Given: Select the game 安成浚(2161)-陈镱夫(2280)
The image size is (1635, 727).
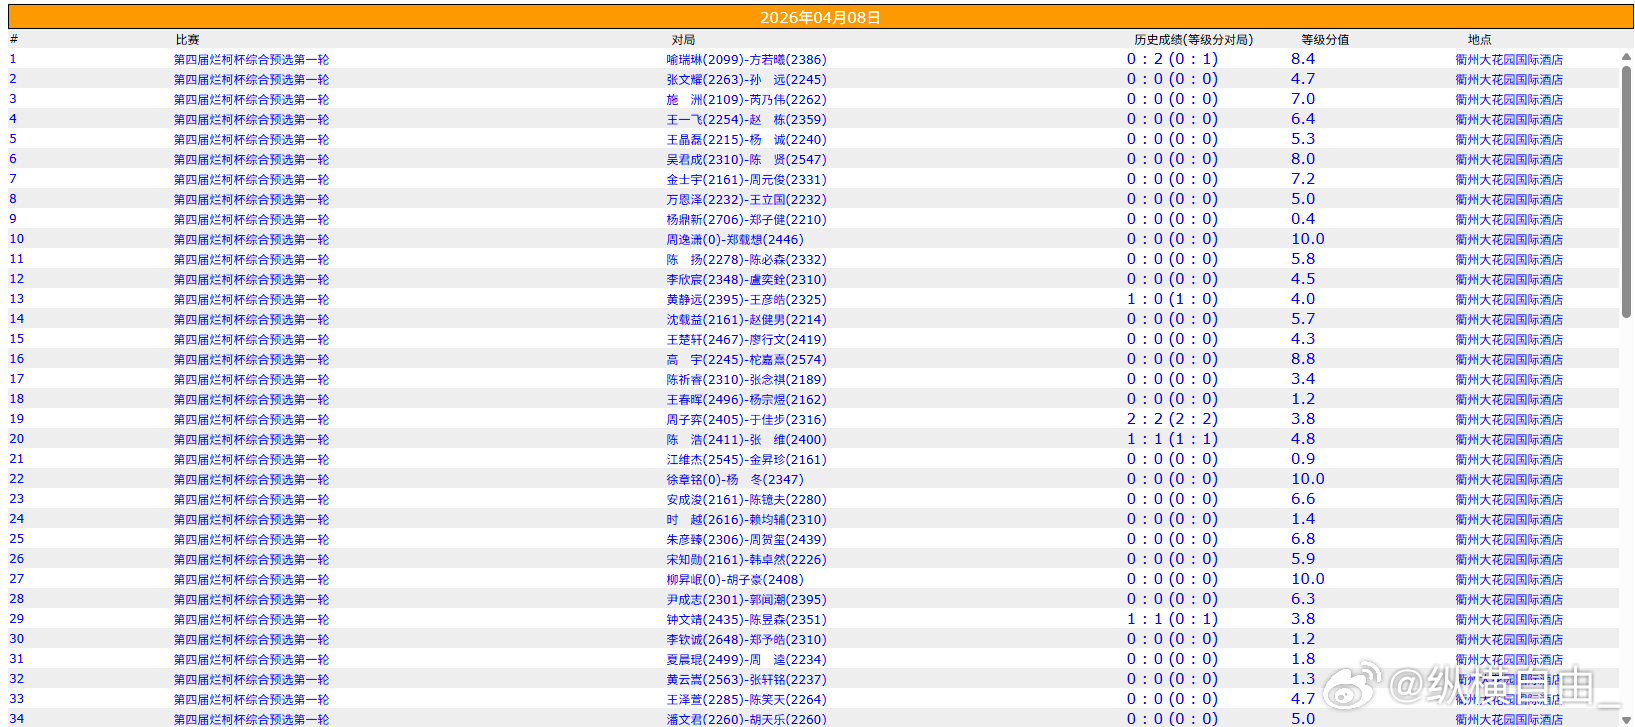Looking at the screenshot, I should click(x=746, y=500).
